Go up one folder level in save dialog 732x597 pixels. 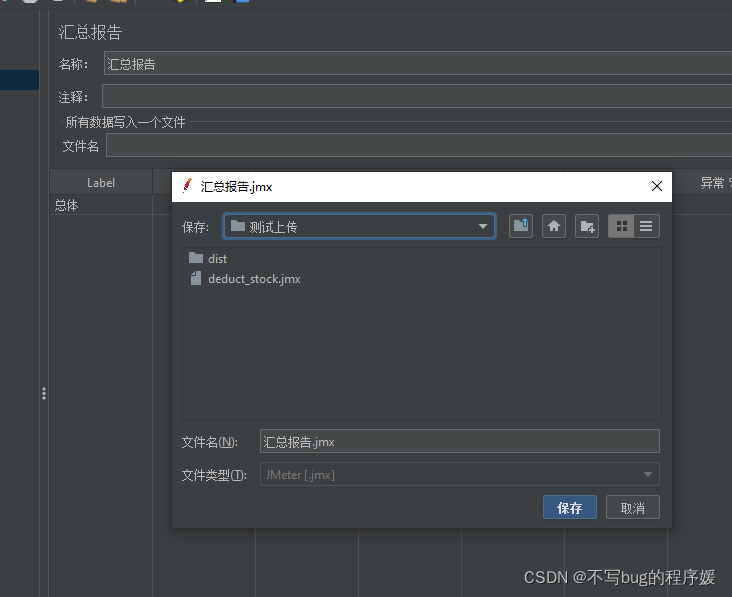click(521, 226)
